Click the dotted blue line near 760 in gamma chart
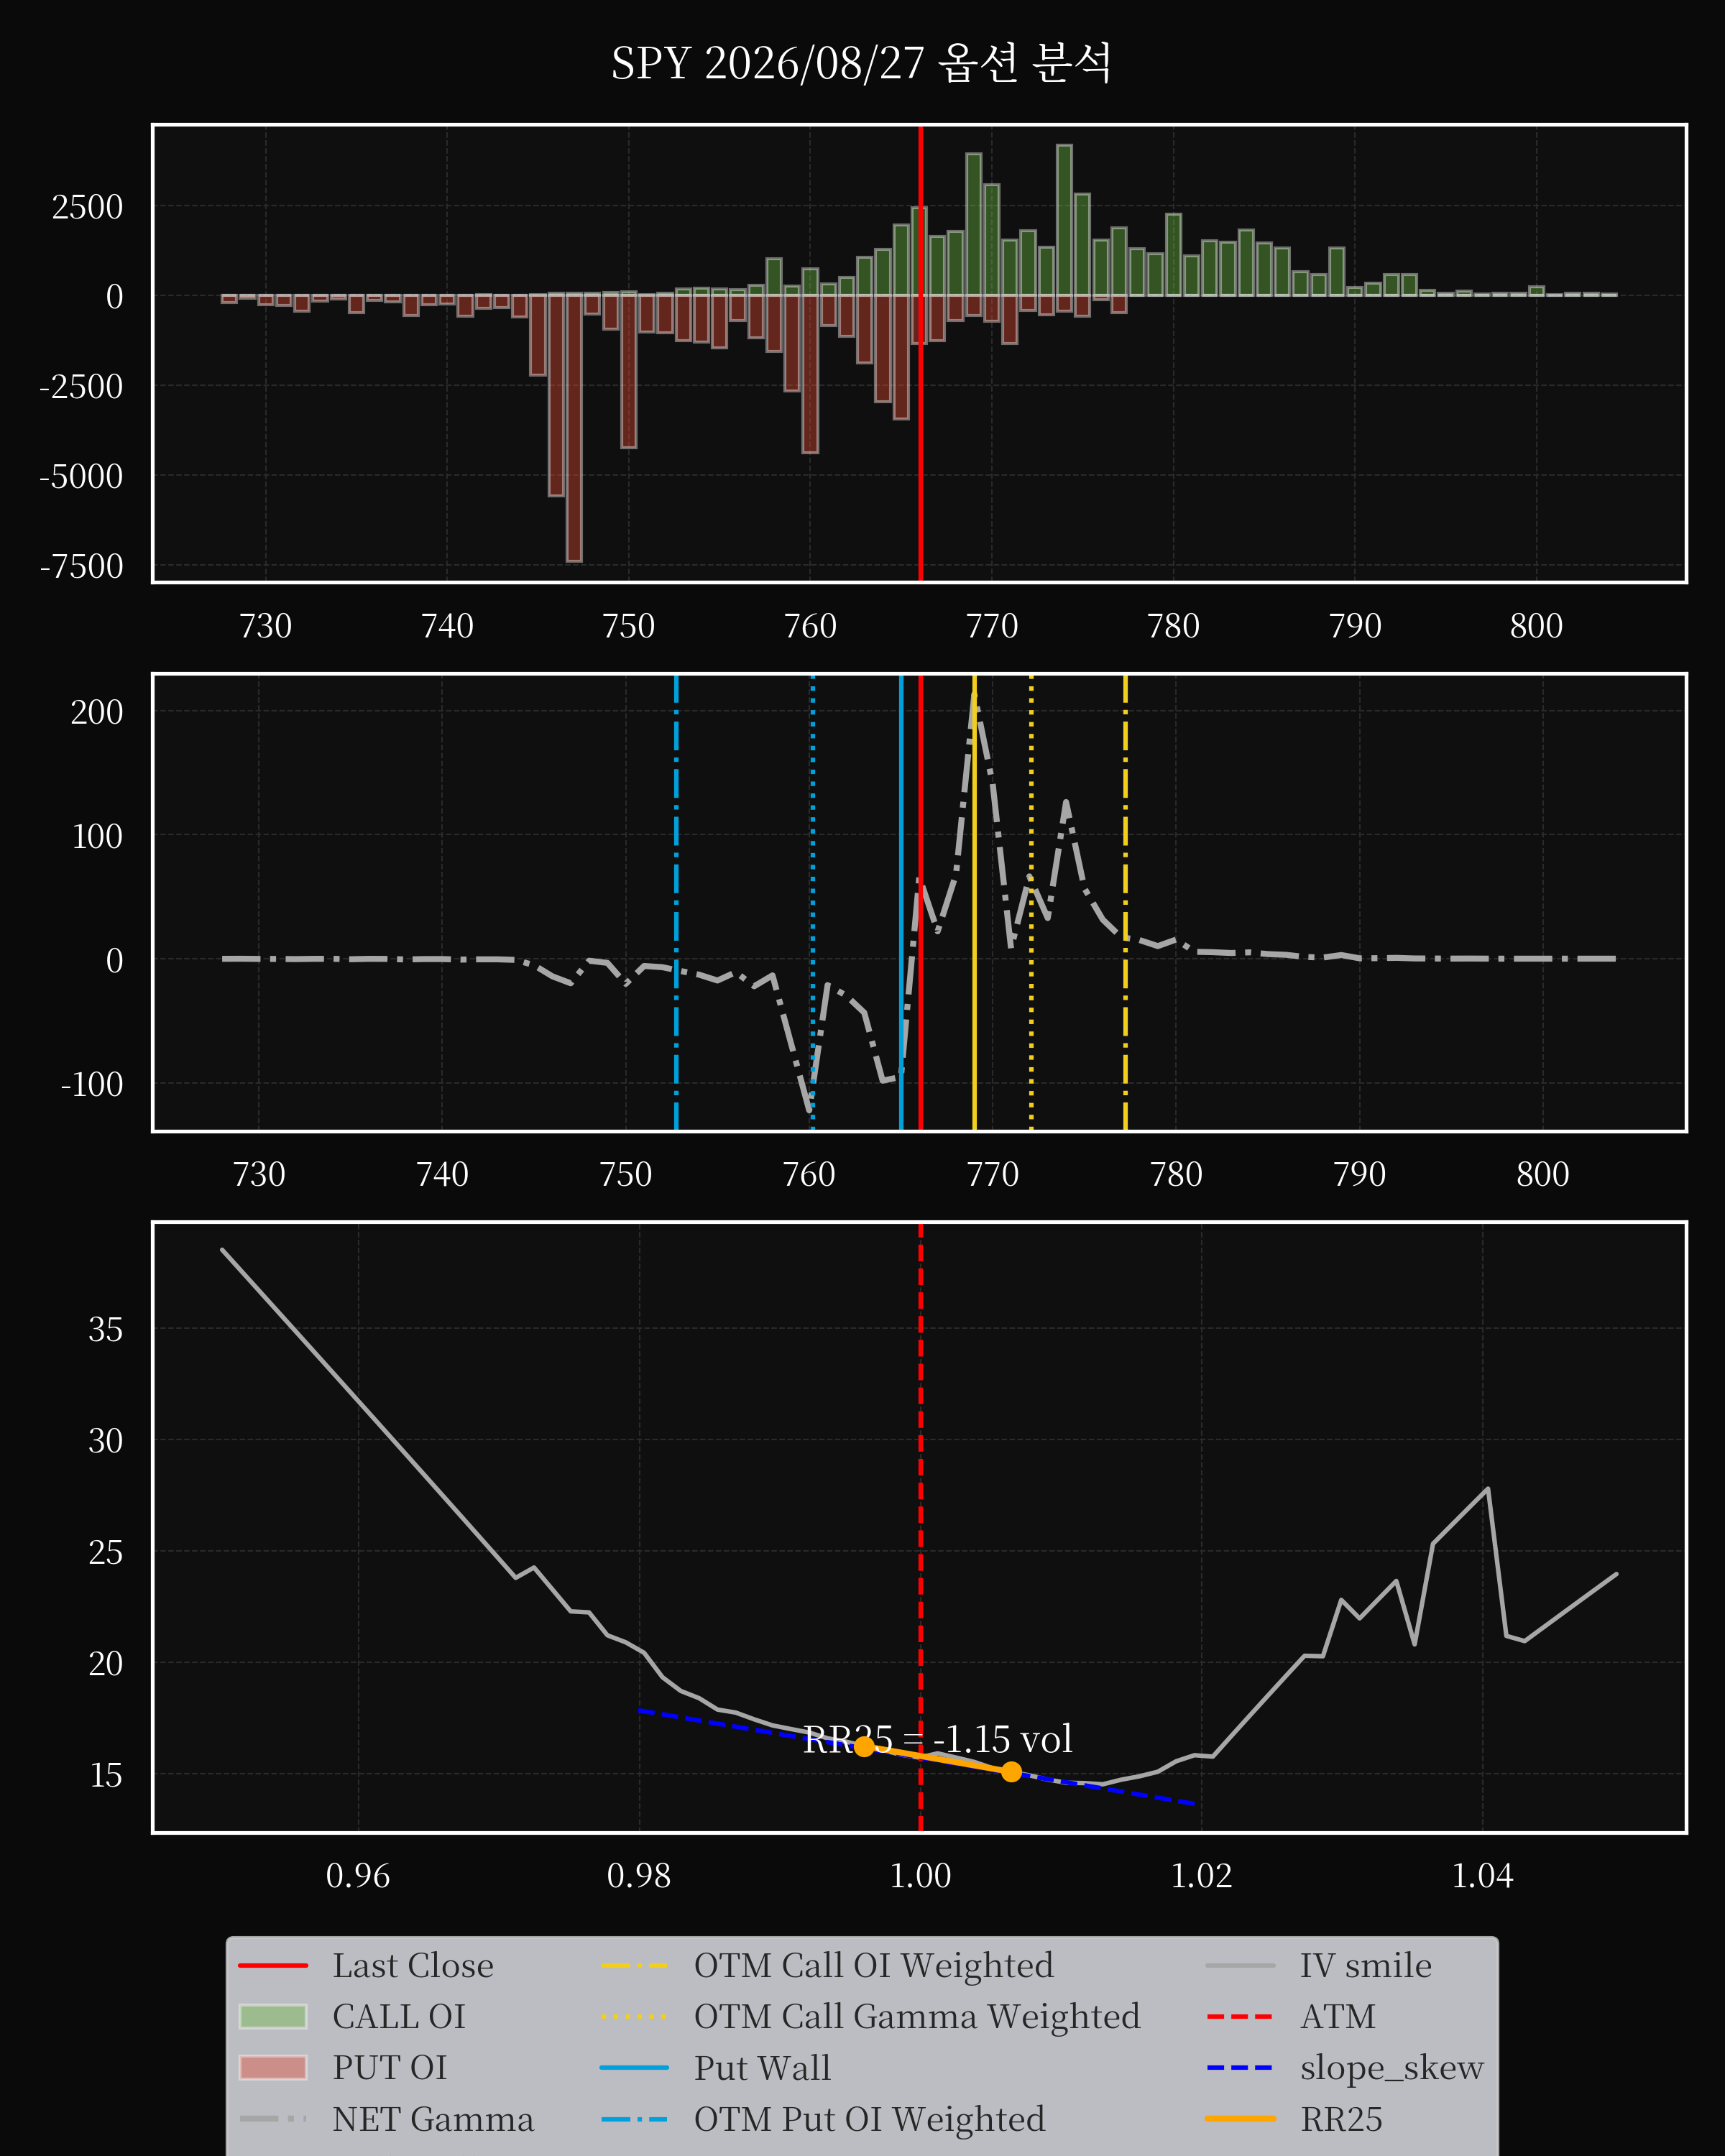The height and width of the screenshot is (2156, 1725). [x=812, y=902]
